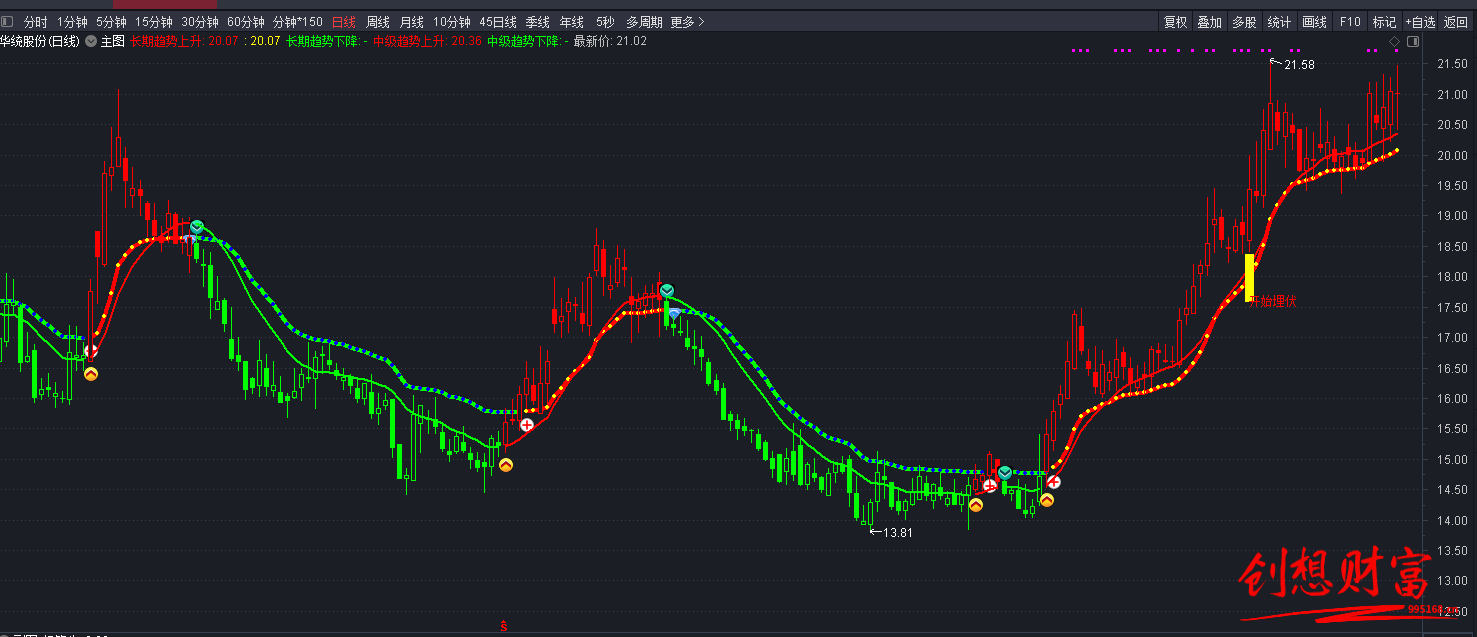The image size is (1477, 637).
Task: Select the 分钟*150 period
Action: [298, 22]
